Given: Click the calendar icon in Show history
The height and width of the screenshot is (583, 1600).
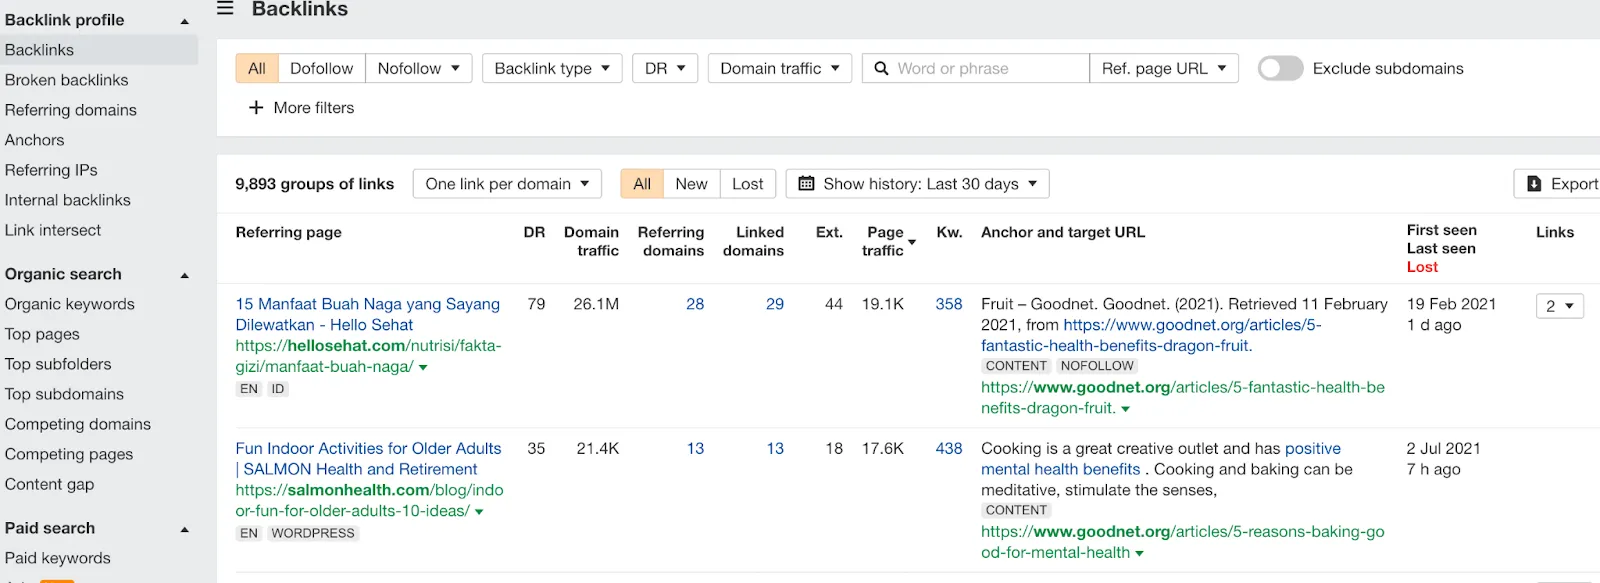Looking at the screenshot, I should pyautogui.click(x=806, y=184).
